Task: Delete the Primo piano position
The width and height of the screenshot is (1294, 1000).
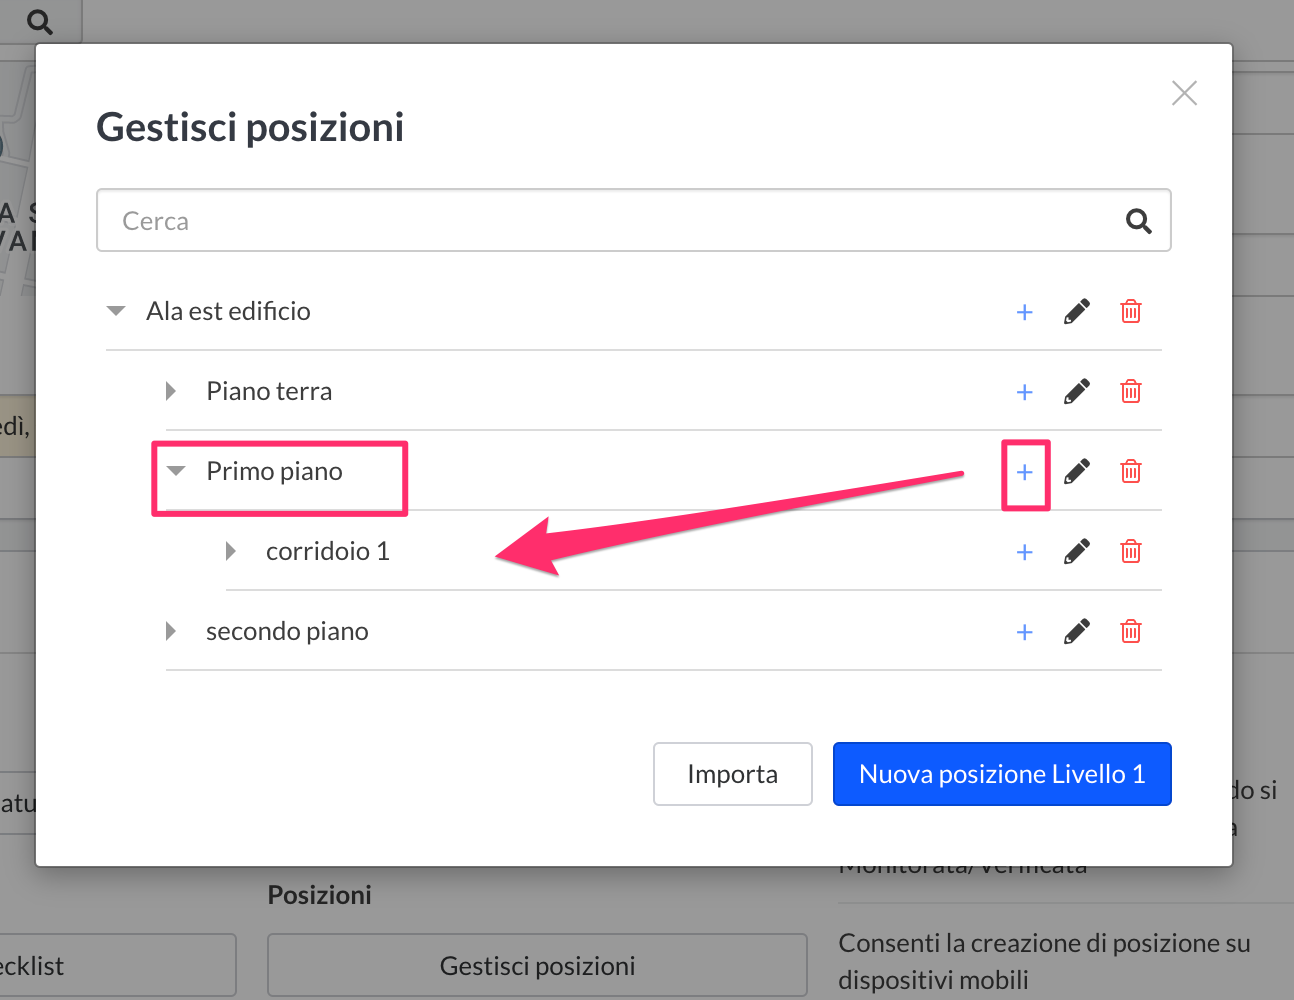Action: (x=1131, y=472)
